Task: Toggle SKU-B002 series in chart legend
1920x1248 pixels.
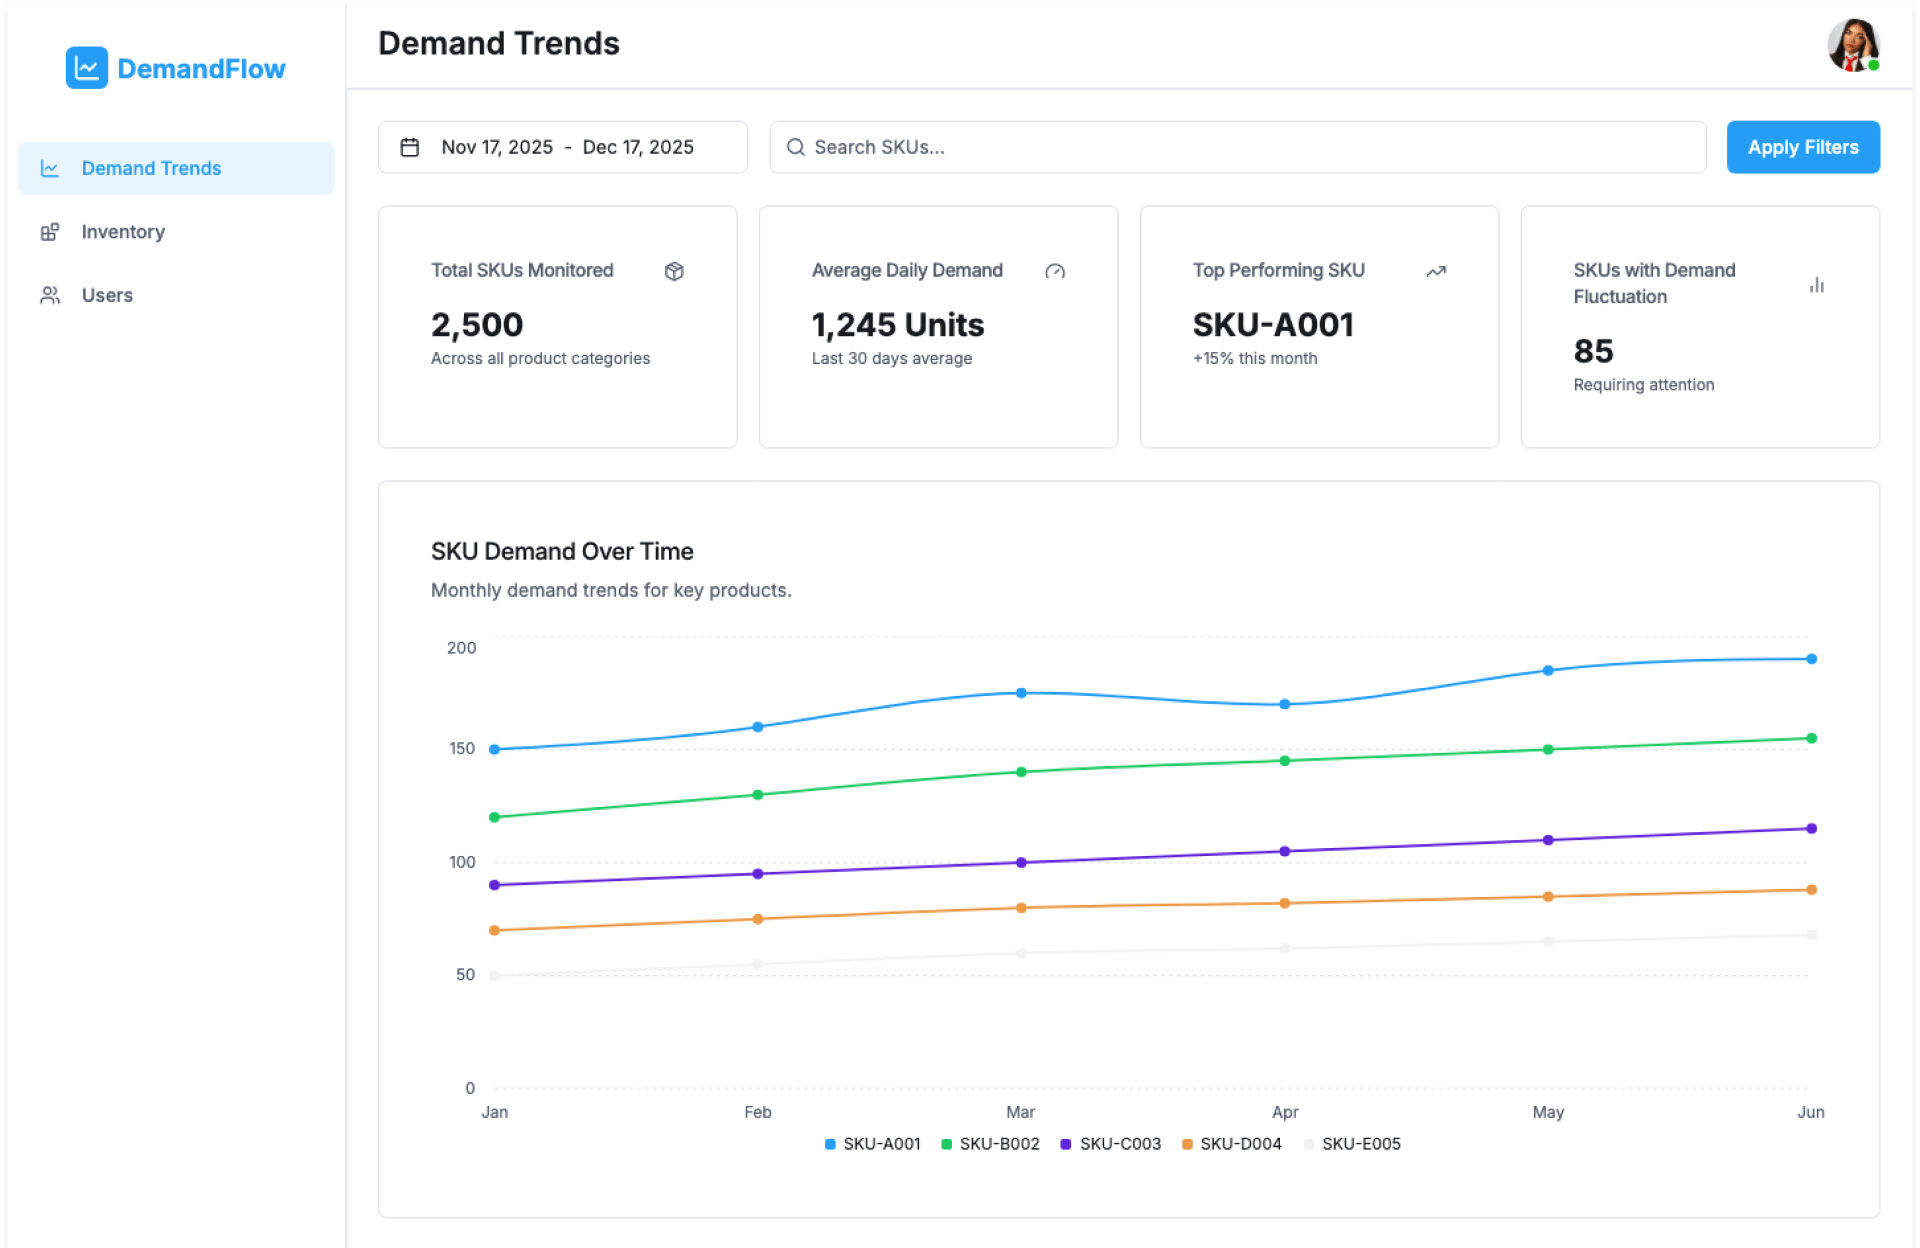Action: [990, 1143]
